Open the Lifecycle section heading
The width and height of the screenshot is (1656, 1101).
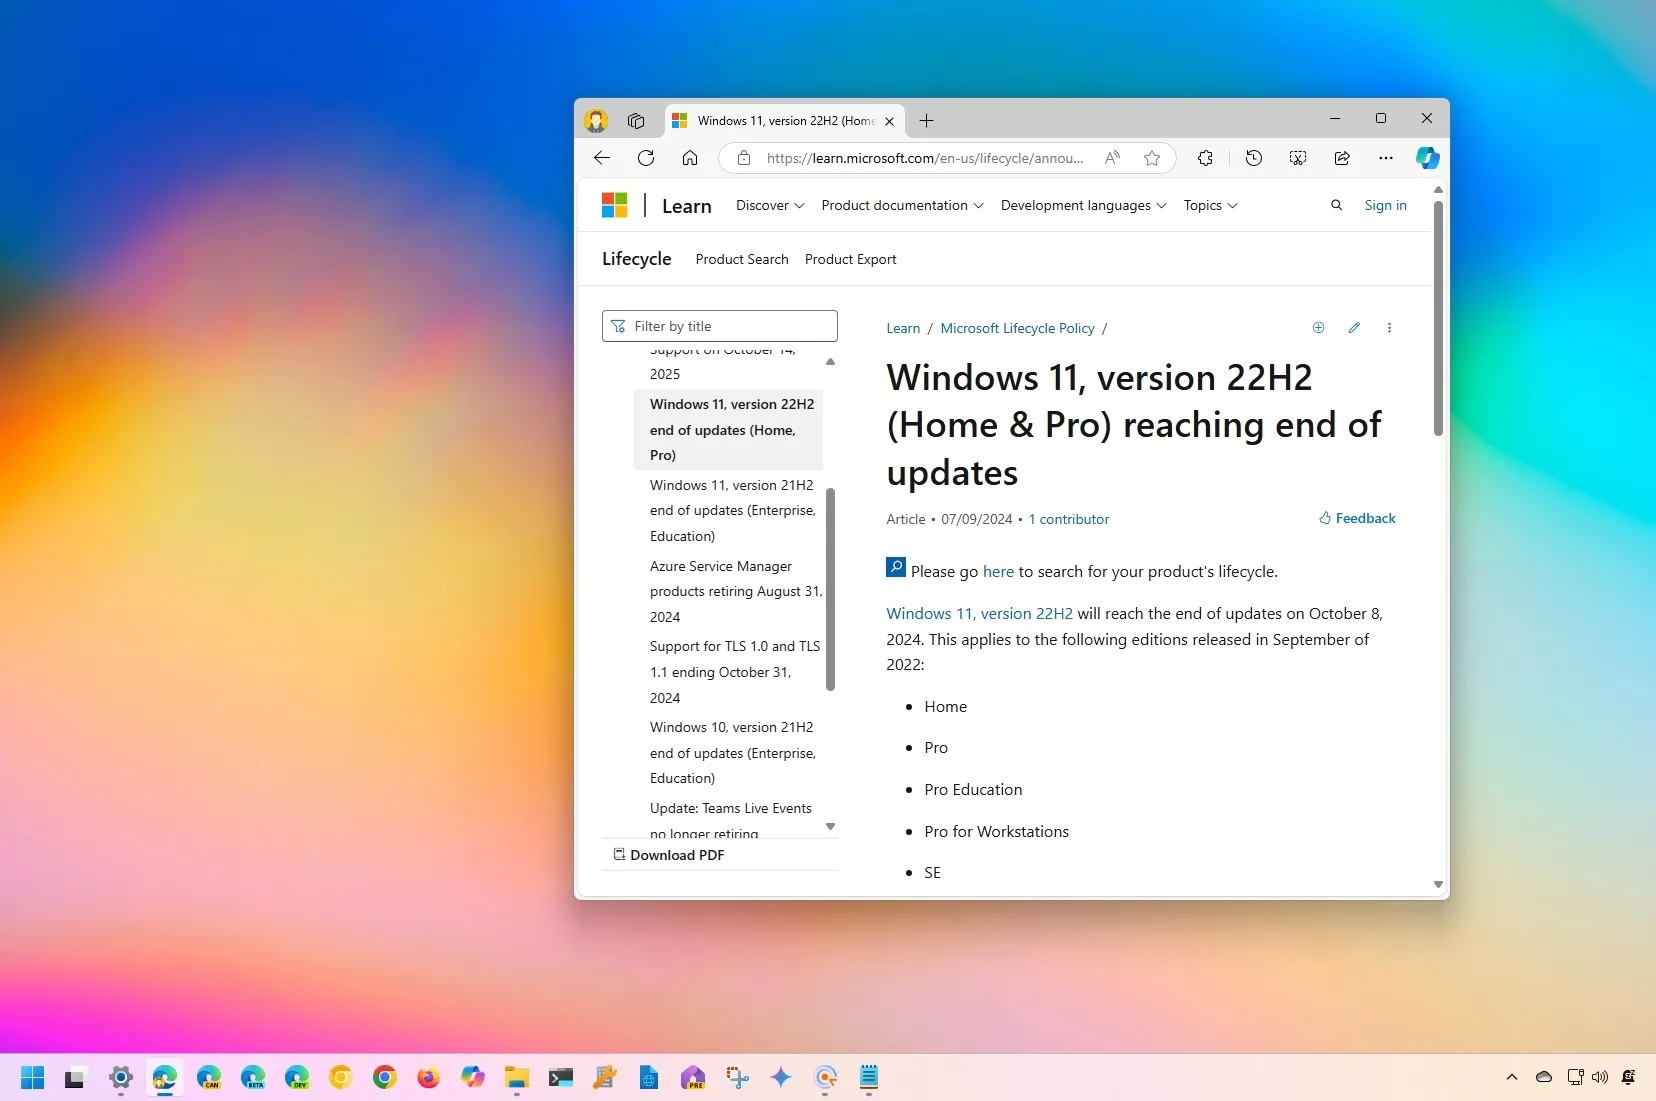(x=637, y=259)
